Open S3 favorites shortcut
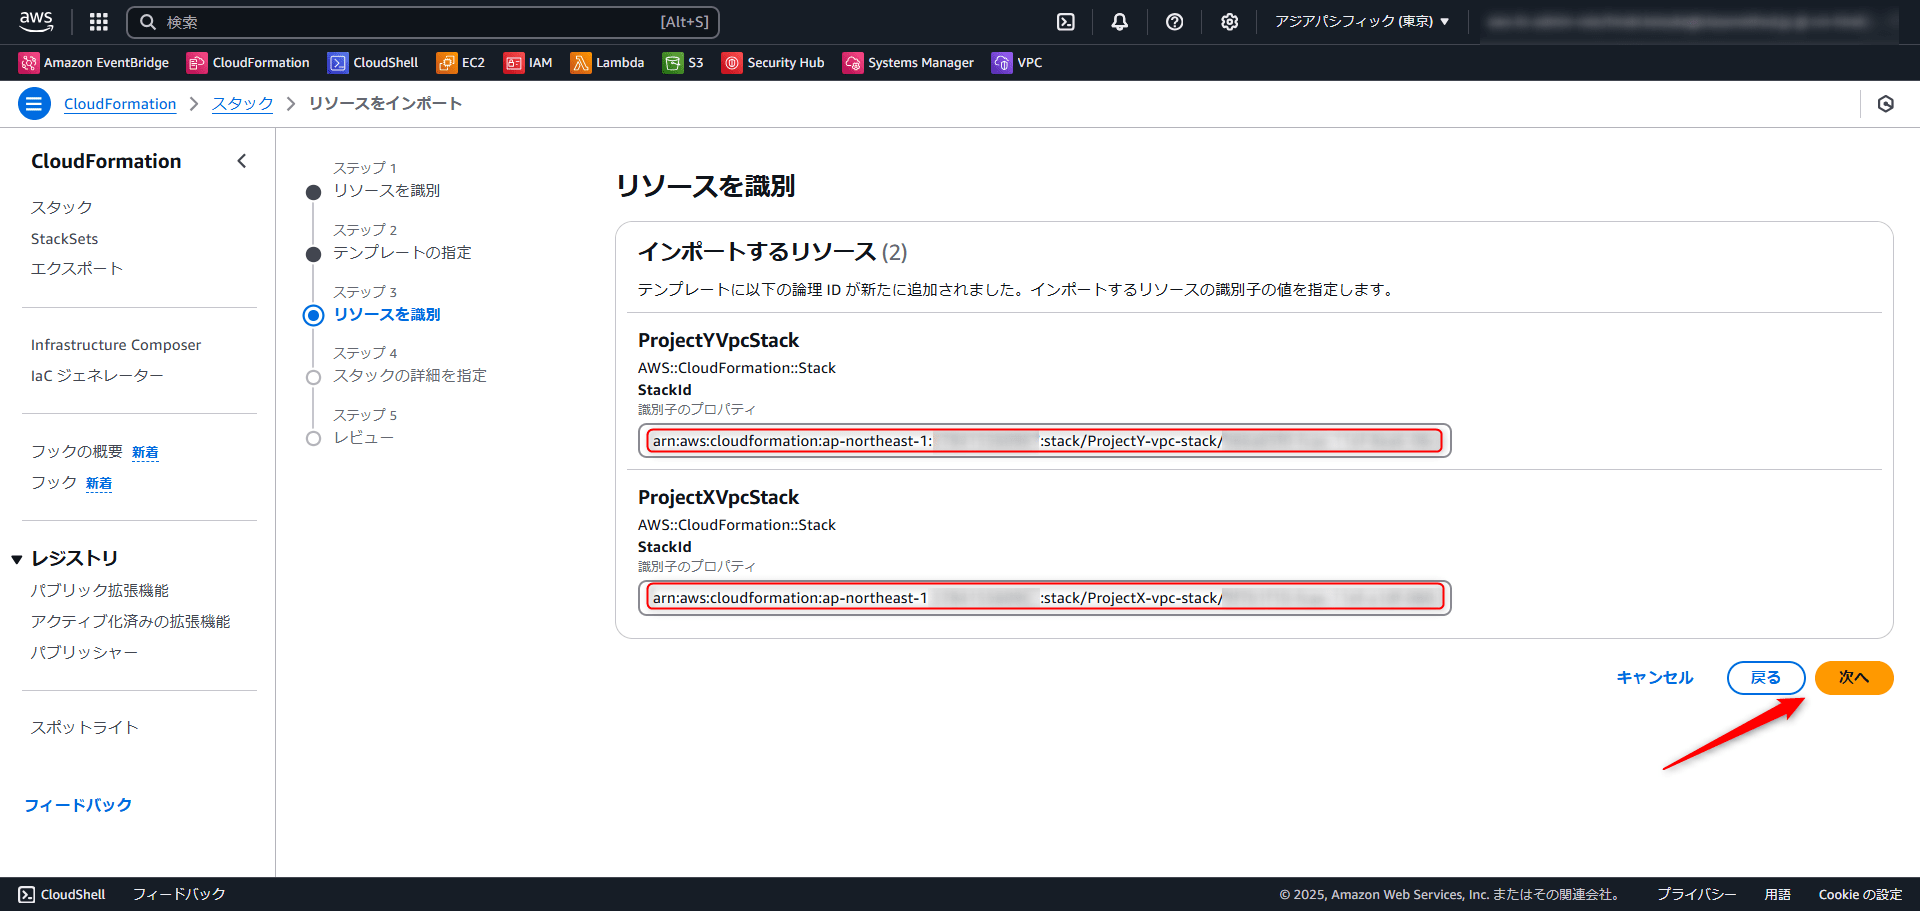The height and width of the screenshot is (911, 1920). point(683,62)
